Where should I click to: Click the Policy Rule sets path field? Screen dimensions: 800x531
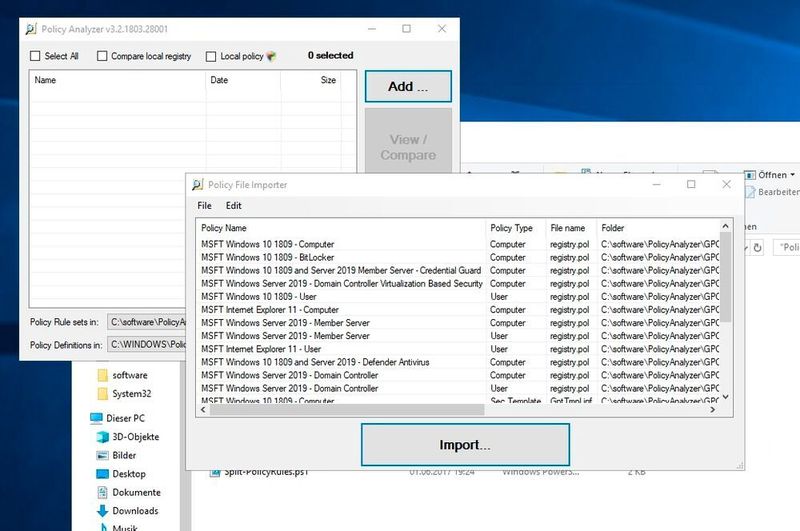pyautogui.click(x=146, y=322)
